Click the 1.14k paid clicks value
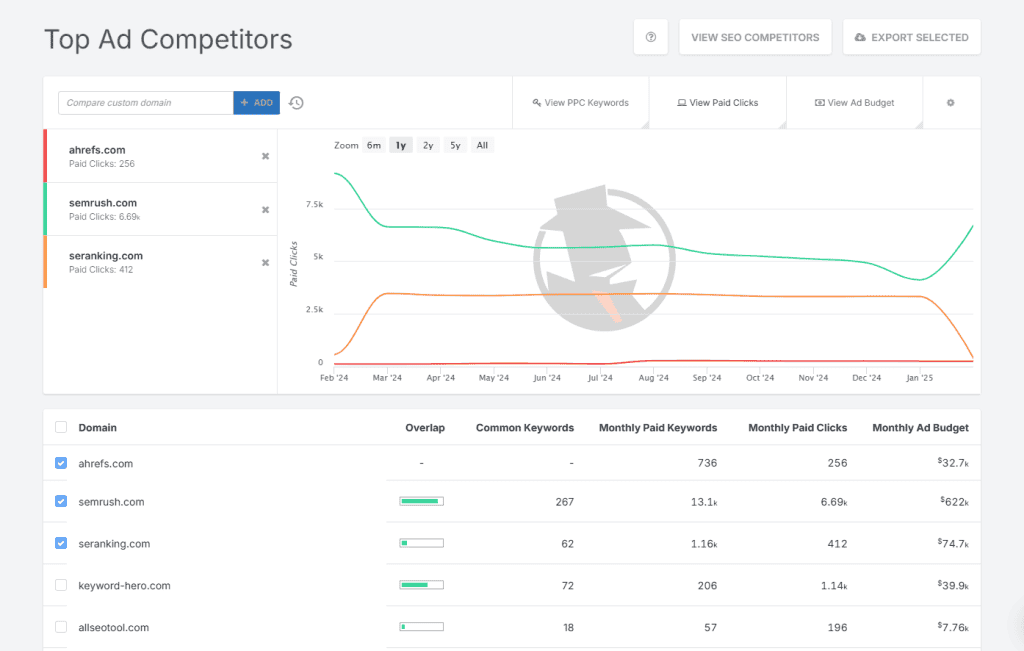This screenshot has height=651, width=1024. point(834,586)
